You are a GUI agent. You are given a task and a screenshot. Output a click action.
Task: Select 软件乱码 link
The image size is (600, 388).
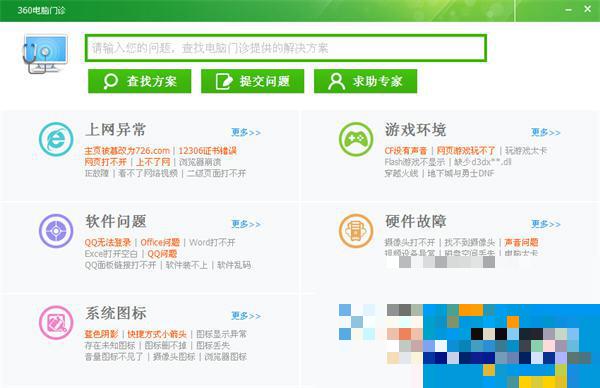[x=234, y=265]
